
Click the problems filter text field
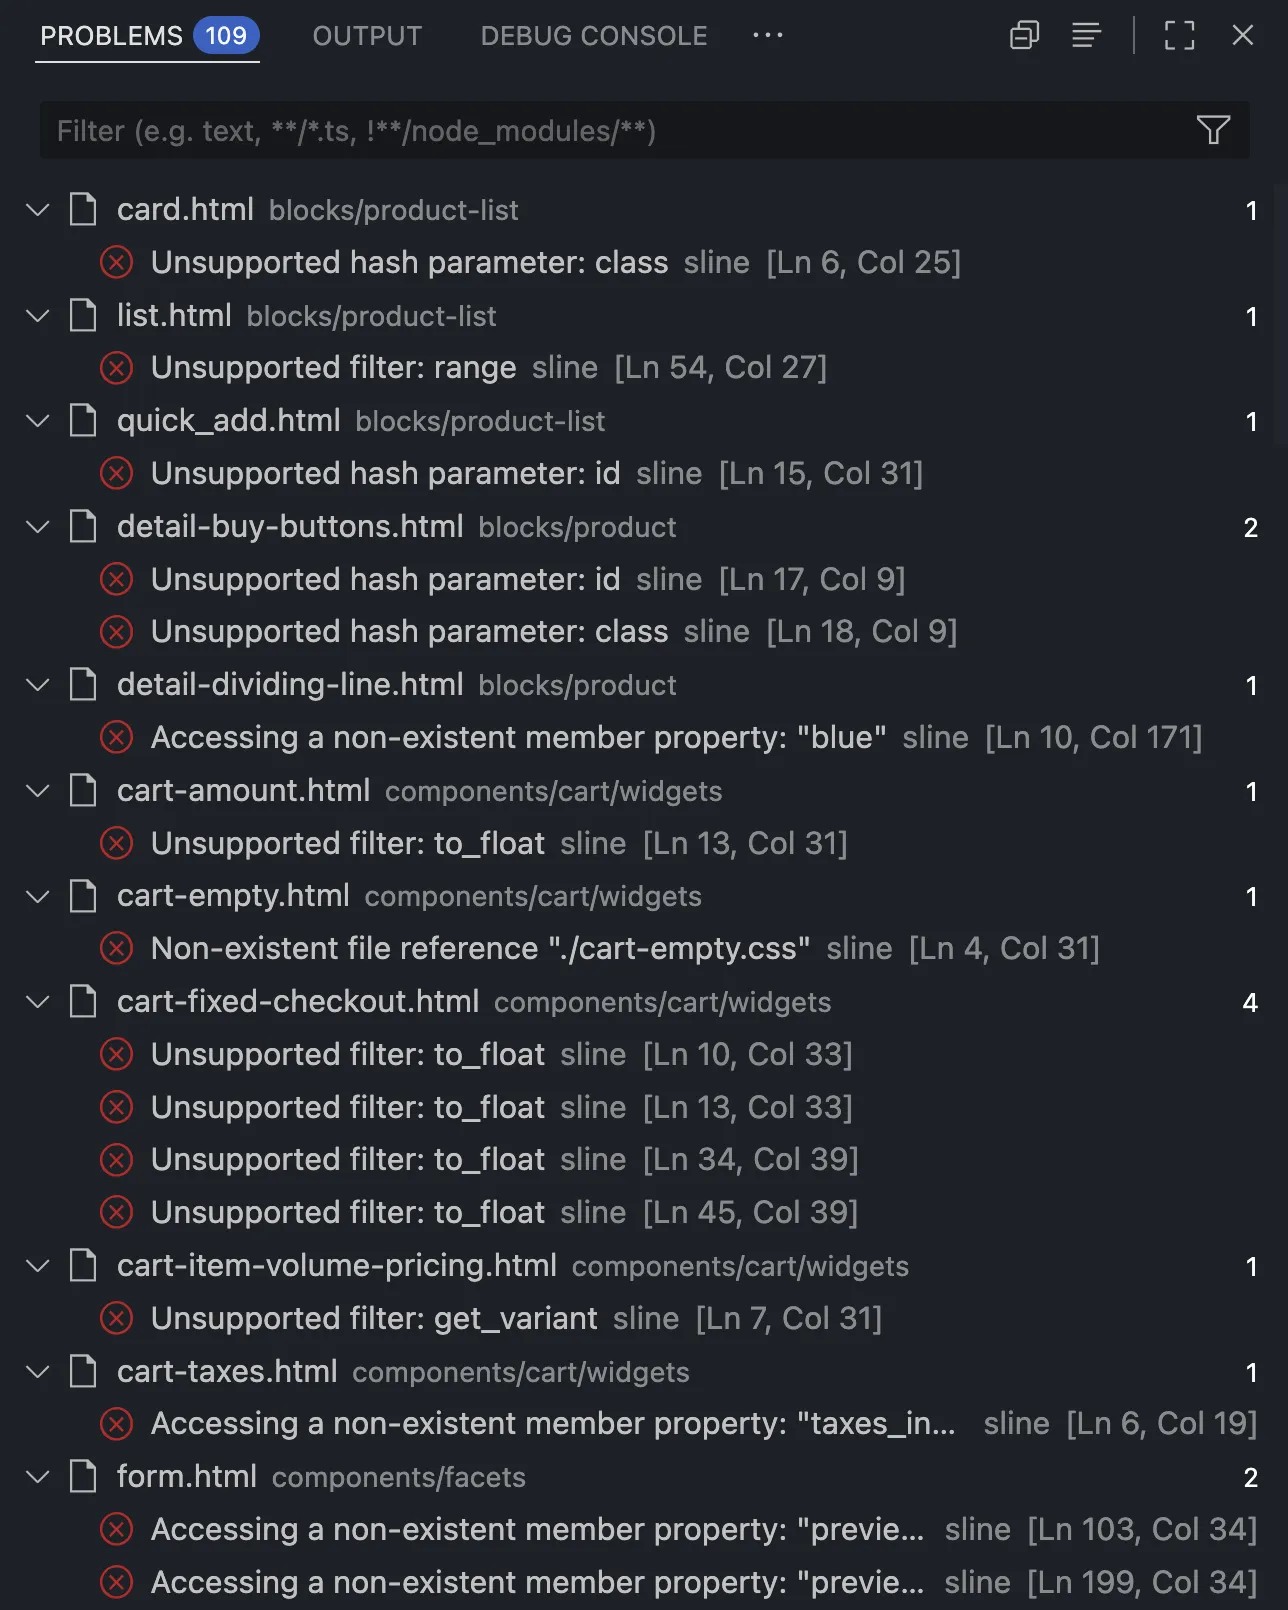[600, 131]
